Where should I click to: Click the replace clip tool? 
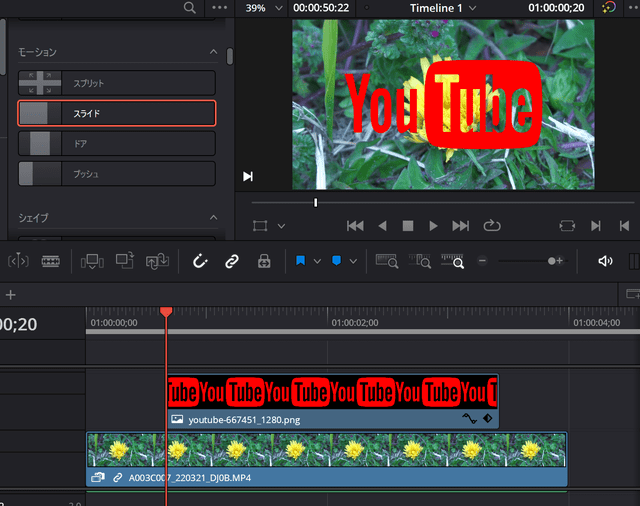tap(157, 261)
